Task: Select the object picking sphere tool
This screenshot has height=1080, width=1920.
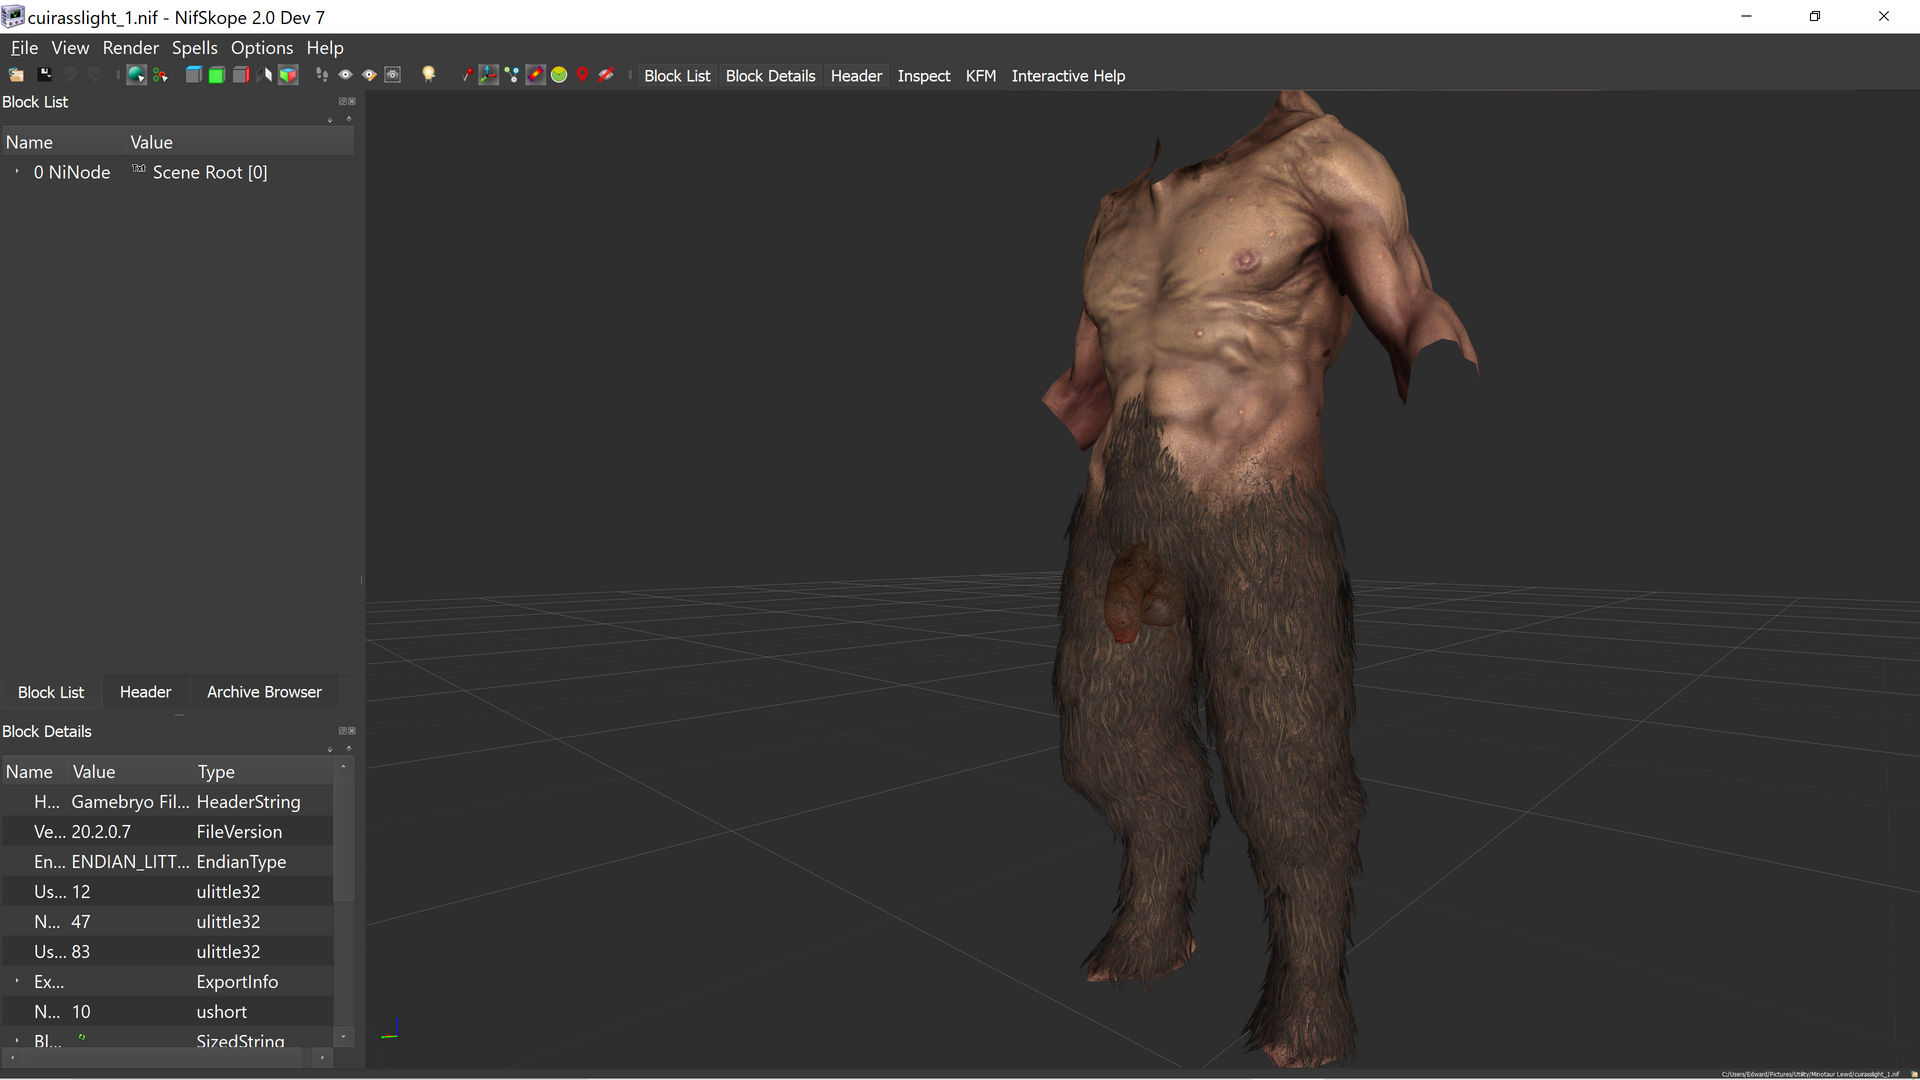Action: 136,75
